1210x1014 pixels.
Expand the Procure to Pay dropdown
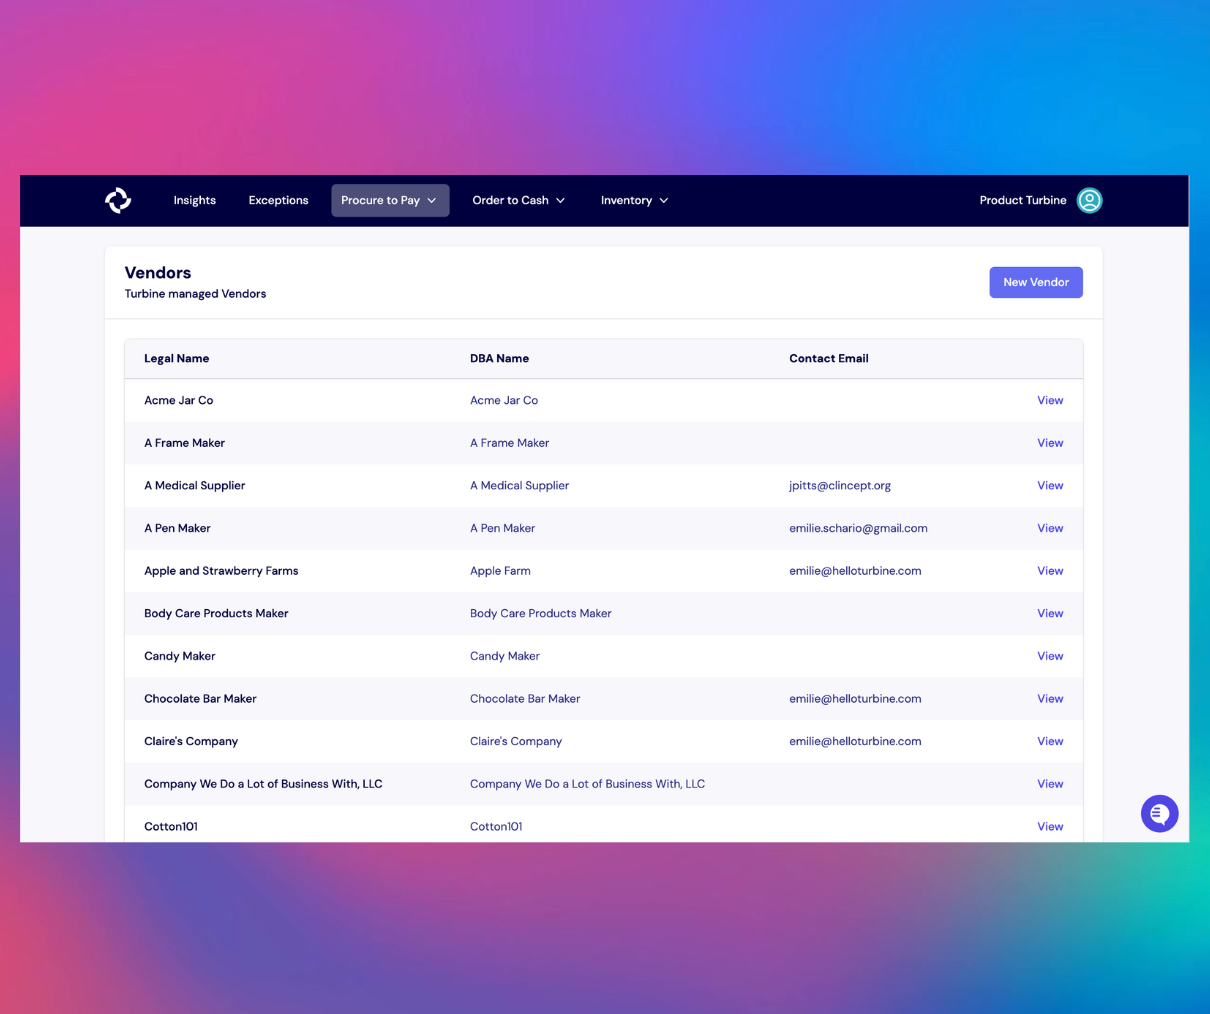click(390, 200)
